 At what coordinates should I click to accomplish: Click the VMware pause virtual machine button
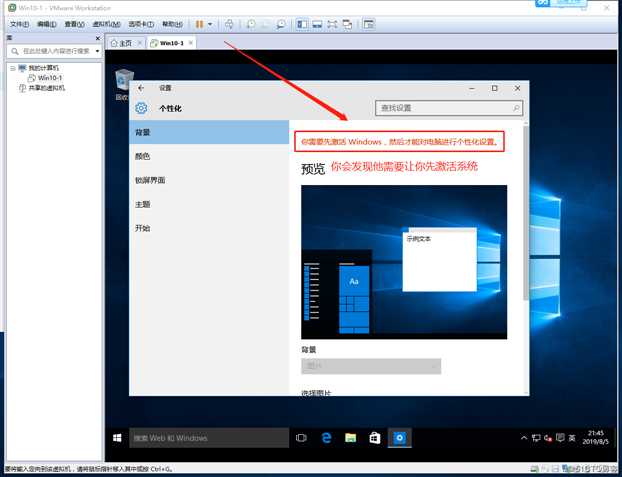pyautogui.click(x=200, y=24)
